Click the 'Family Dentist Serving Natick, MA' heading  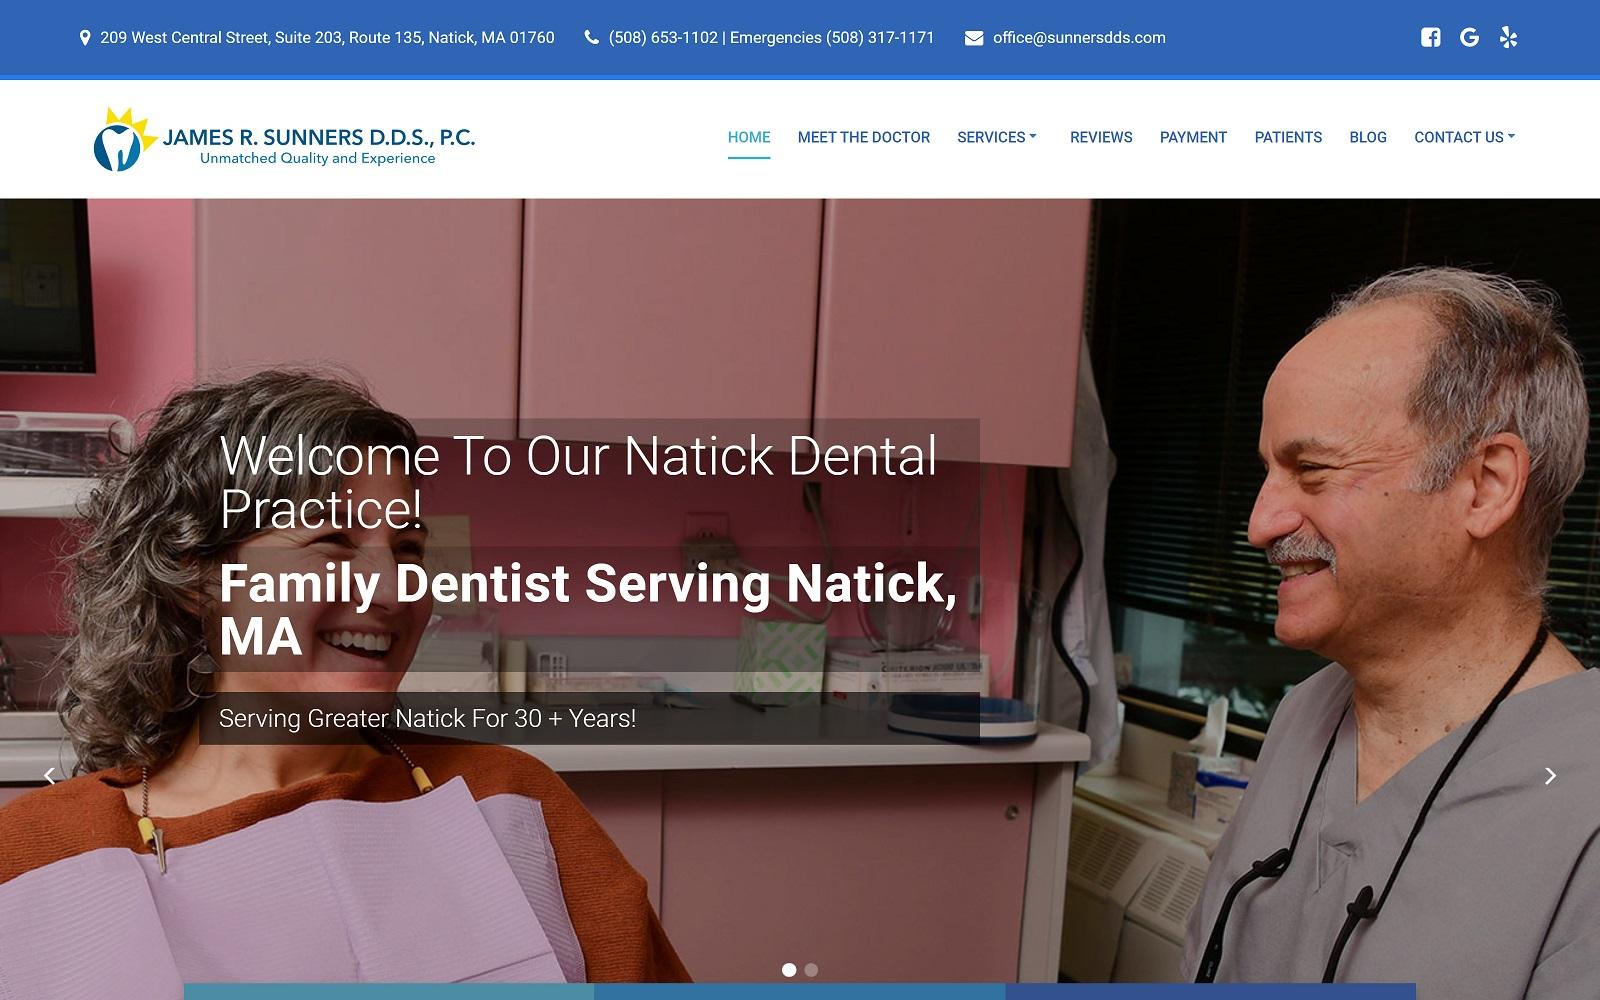[588, 609]
